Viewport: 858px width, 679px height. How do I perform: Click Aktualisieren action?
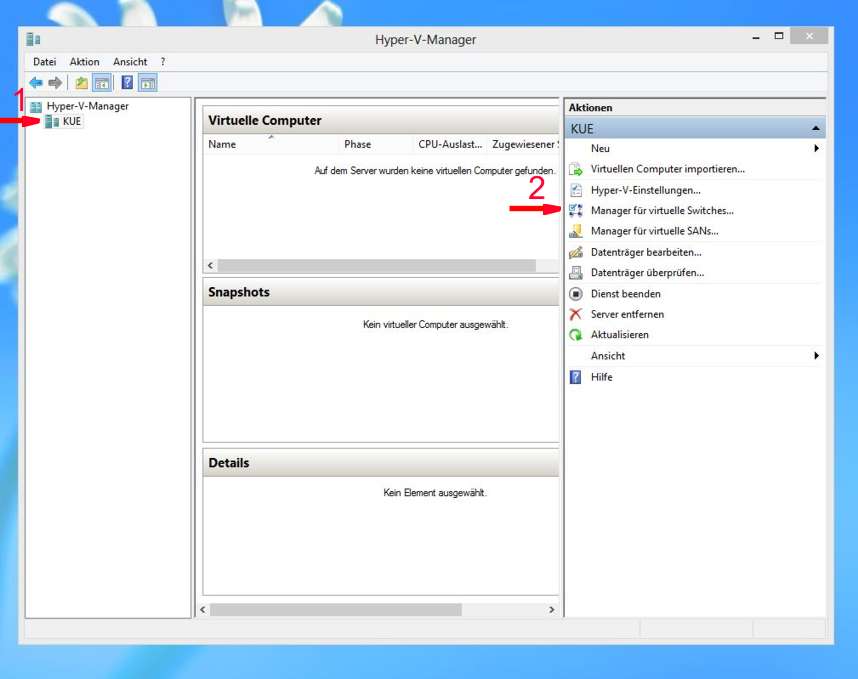tap(619, 335)
